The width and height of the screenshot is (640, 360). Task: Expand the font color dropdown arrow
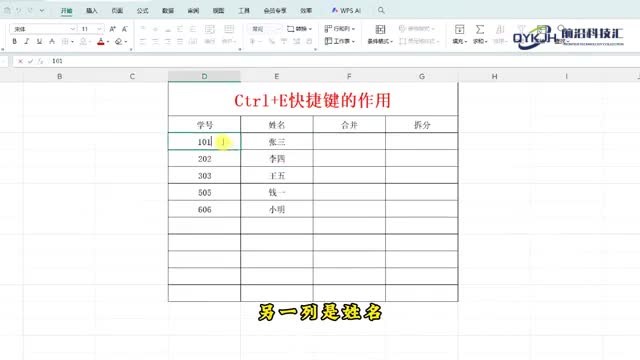point(108,42)
